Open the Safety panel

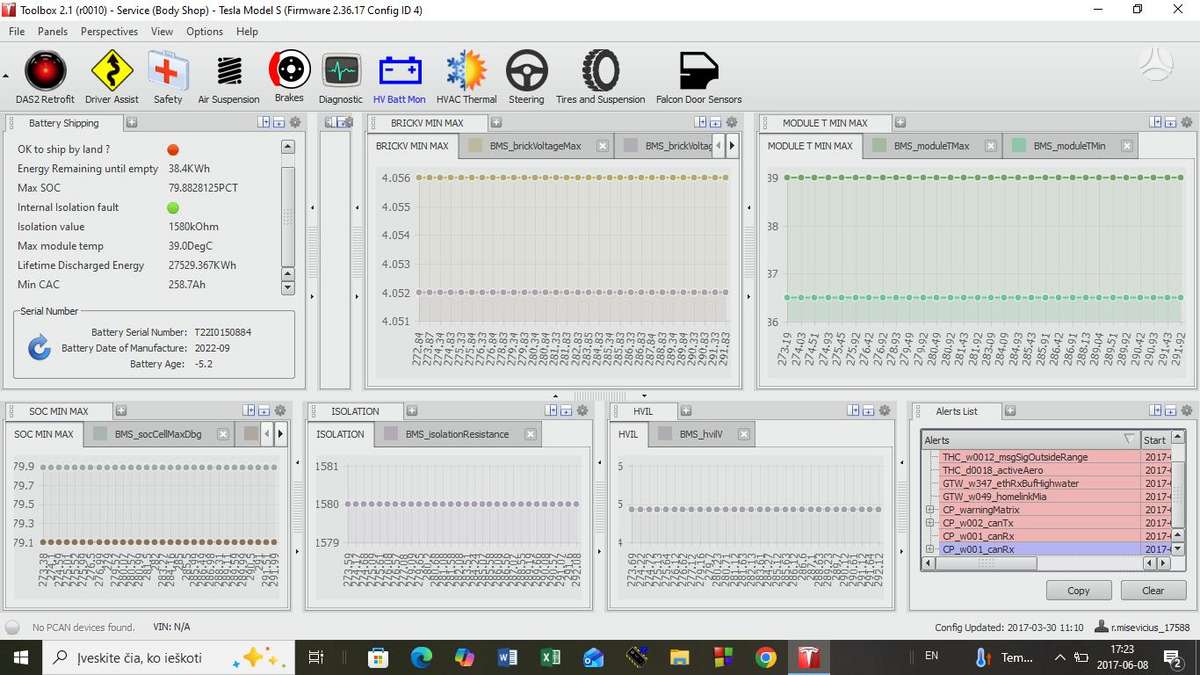click(x=168, y=78)
